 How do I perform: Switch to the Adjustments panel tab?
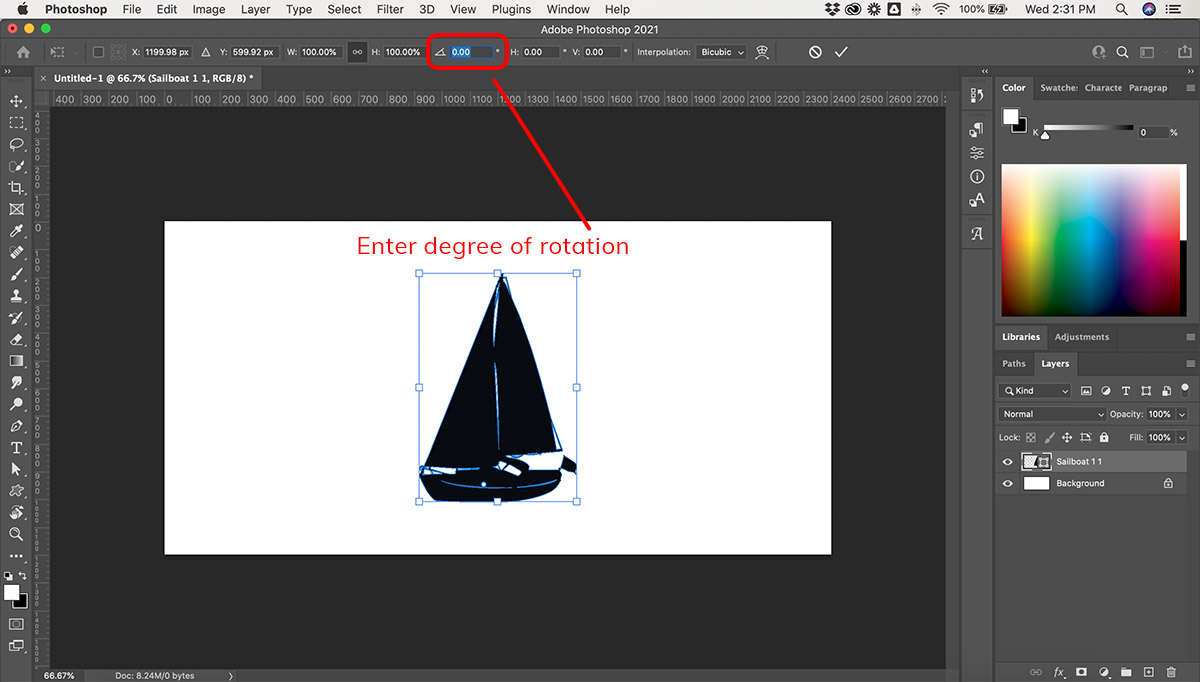pyautogui.click(x=1081, y=337)
